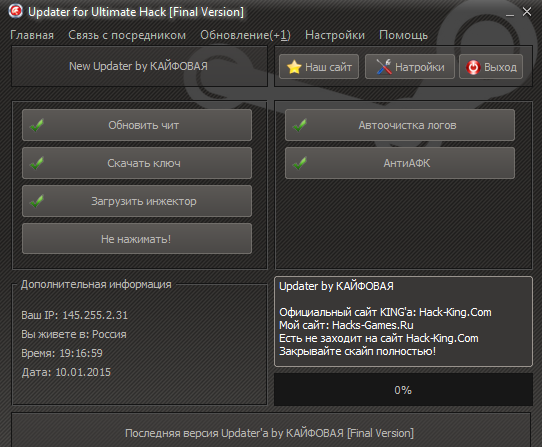Click the red power icon for Выход
Viewport: 542px width, 447px height.
click(473, 67)
